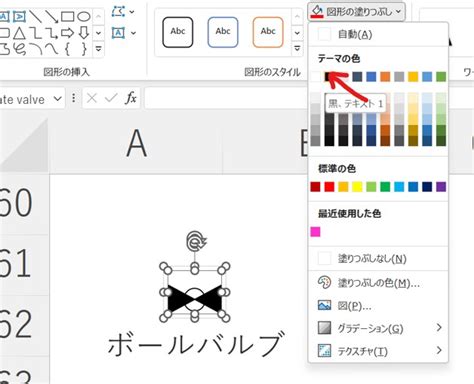Select row 60 header
Screen dimensions: 474x384
point(24,204)
